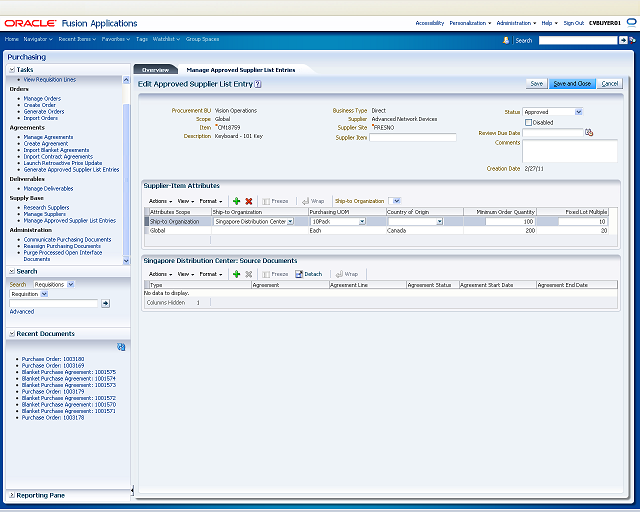Open the Navigator menu
Image resolution: width=640 pixels, height=512 pixels.
click(x=38, y=39)
